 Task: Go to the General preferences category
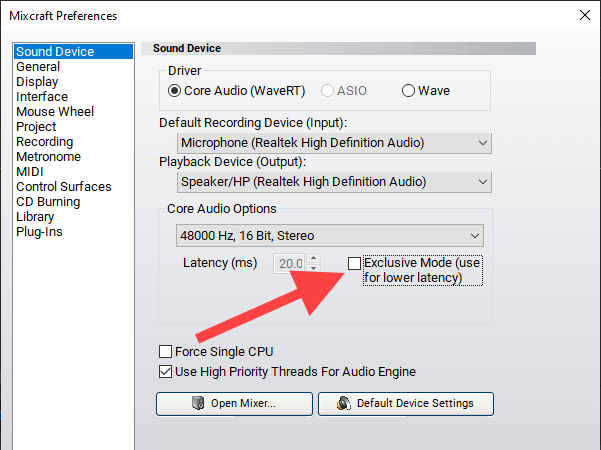point(38,67)
